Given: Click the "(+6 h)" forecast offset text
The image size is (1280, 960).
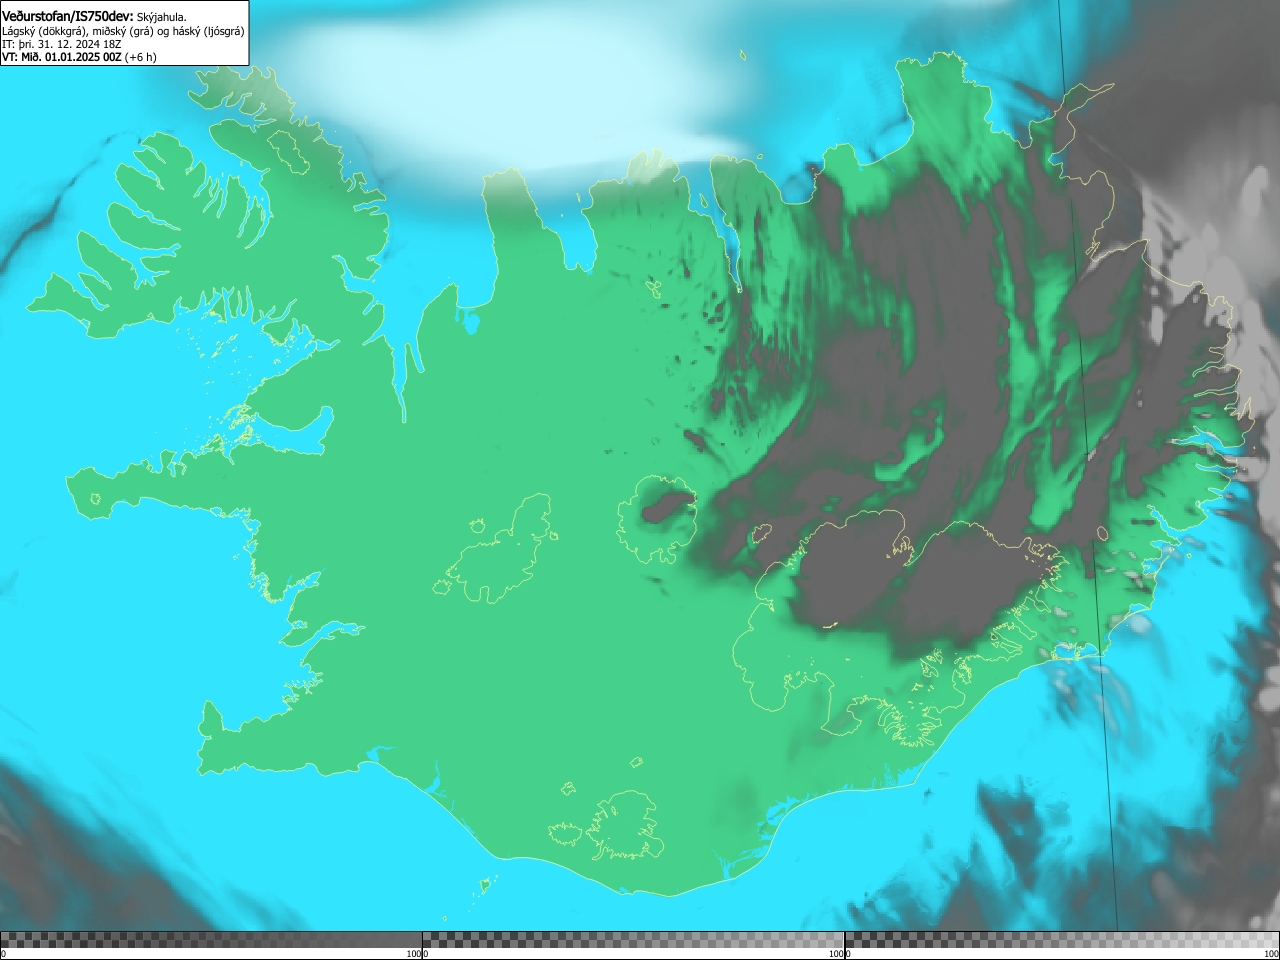Looking at the screenshot, I should (x=141, y=57).
